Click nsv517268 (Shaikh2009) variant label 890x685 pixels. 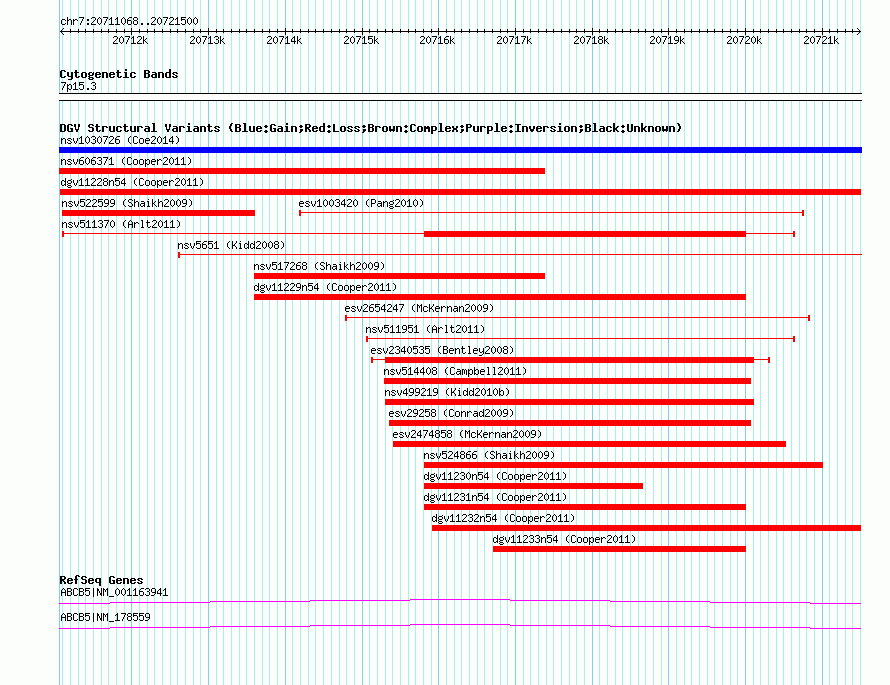pyautogui.click(x=319, y=266)
